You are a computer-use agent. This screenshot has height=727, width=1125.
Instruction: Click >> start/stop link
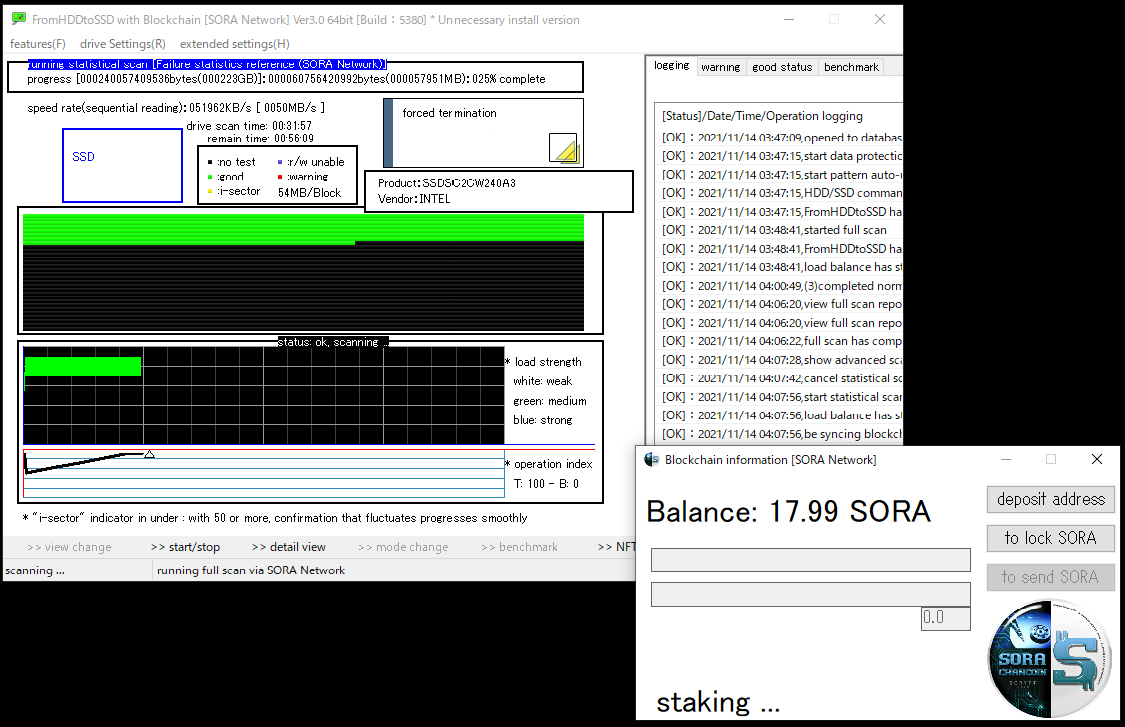click(185, 547)
